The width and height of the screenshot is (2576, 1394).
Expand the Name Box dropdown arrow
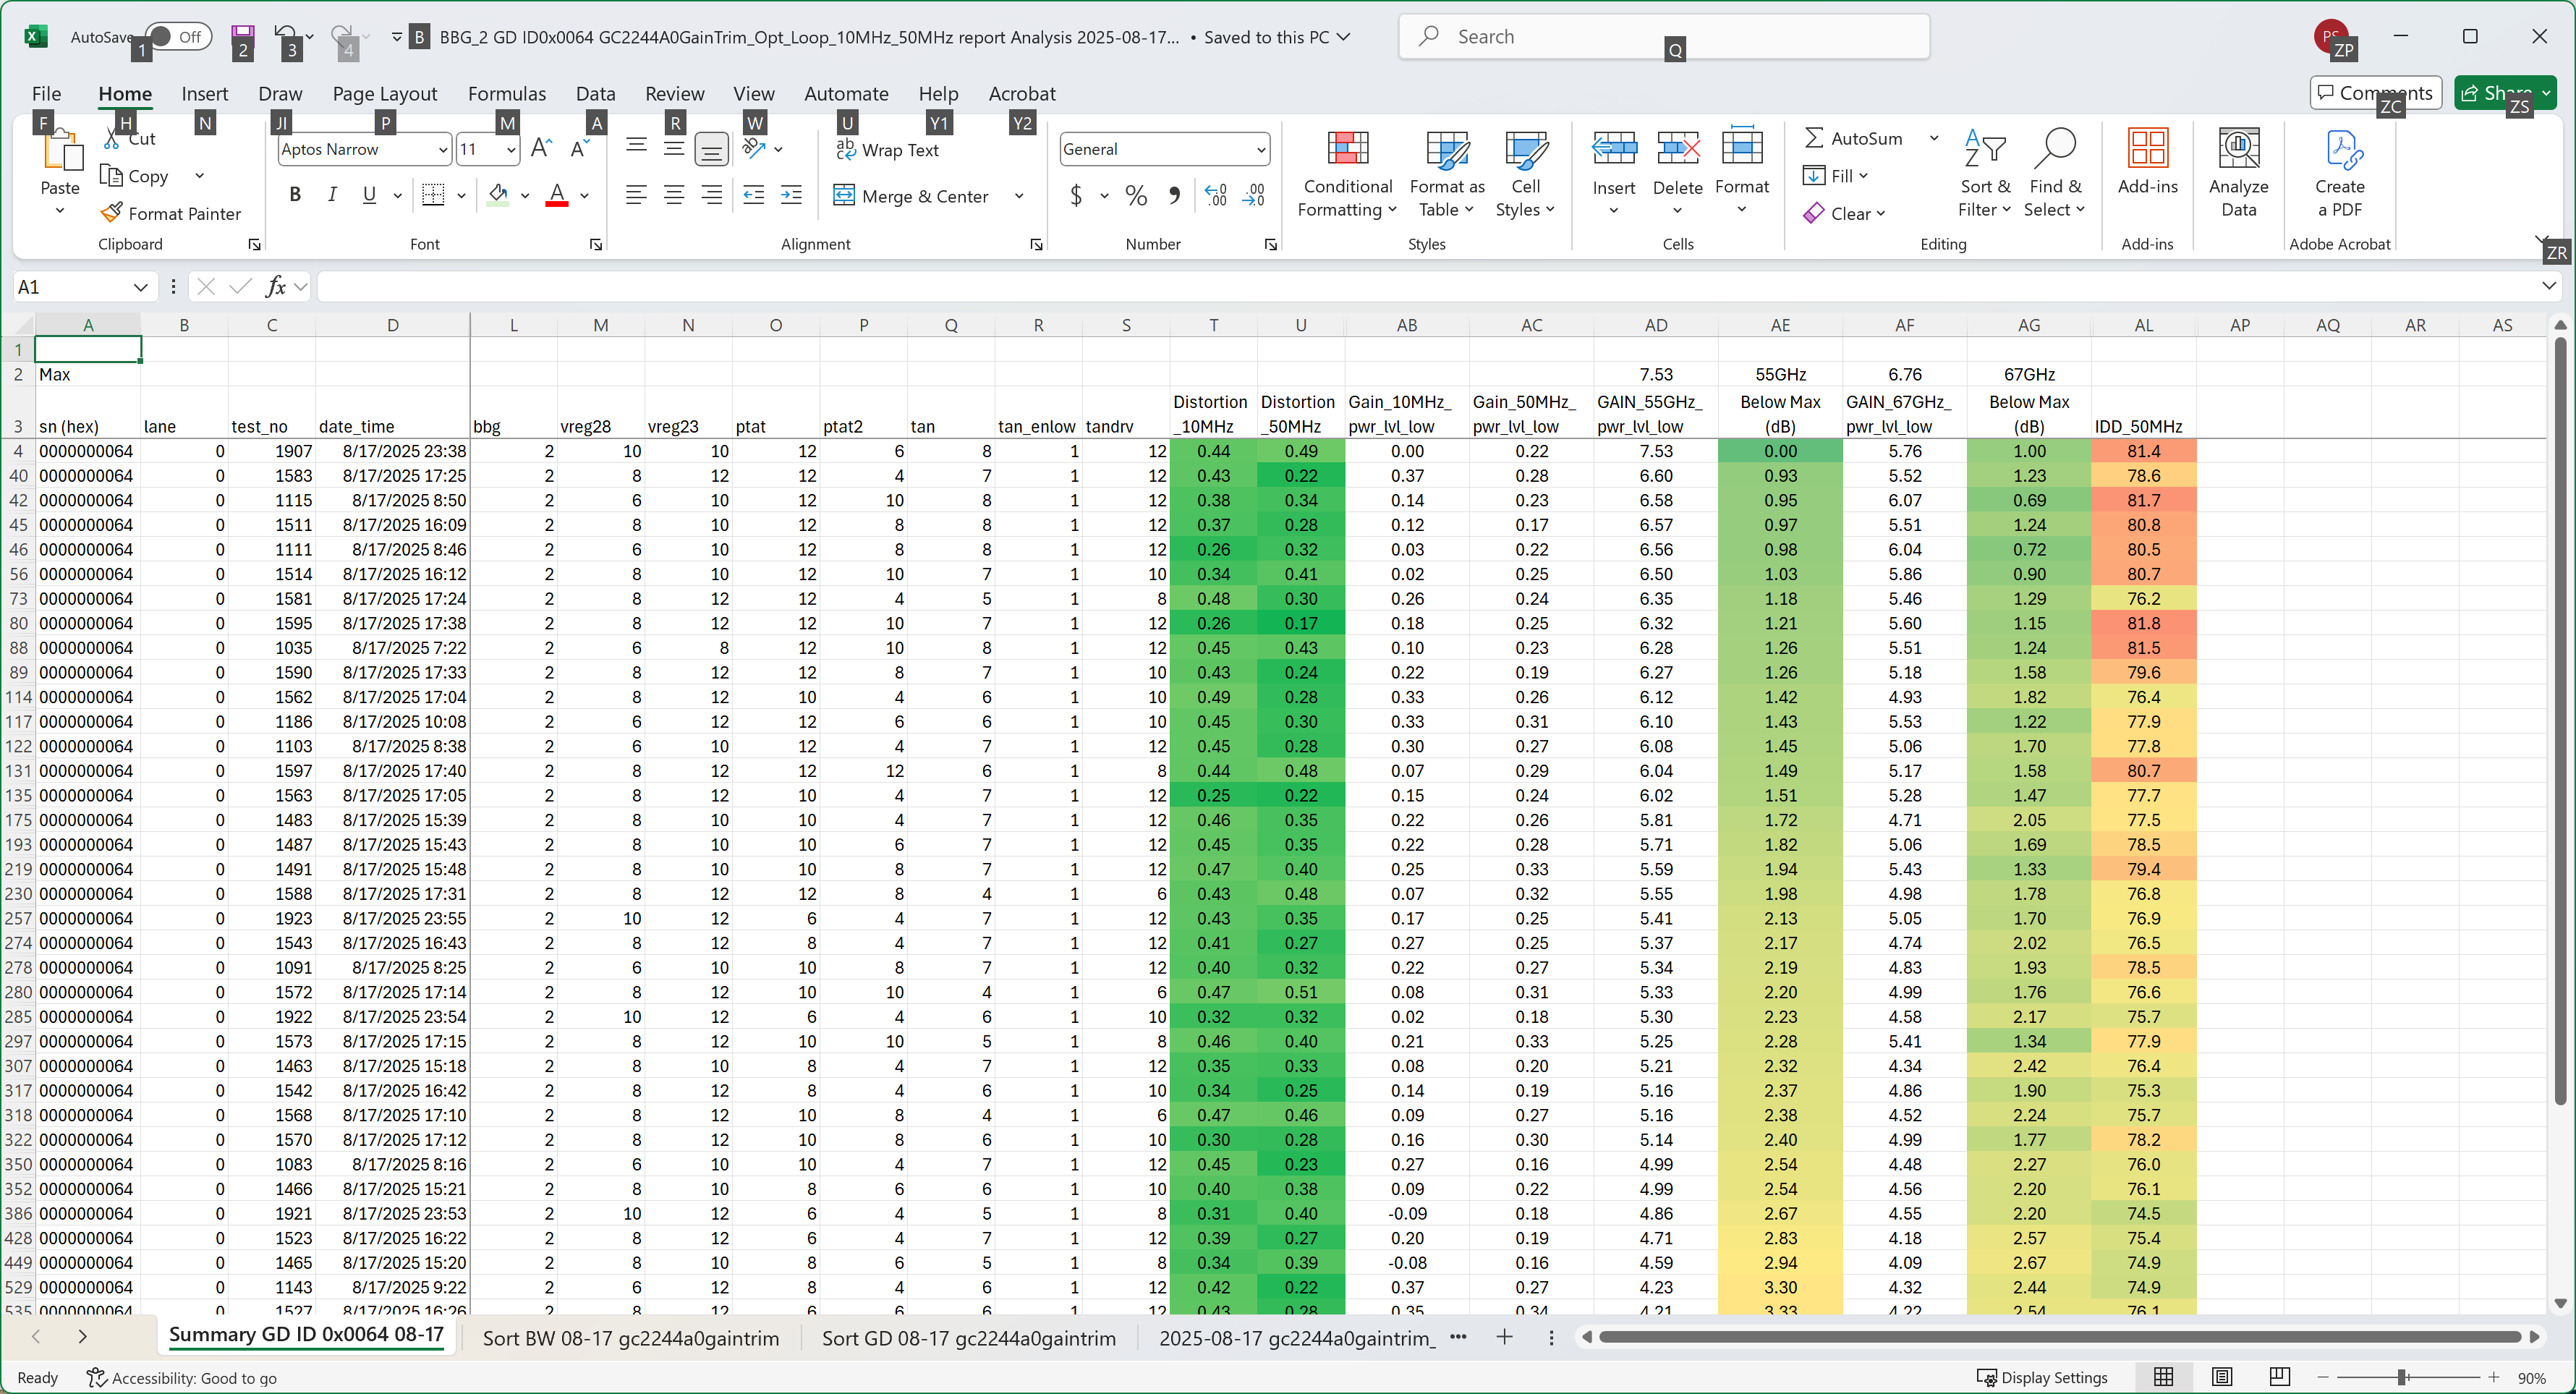(x=140, y=287)
